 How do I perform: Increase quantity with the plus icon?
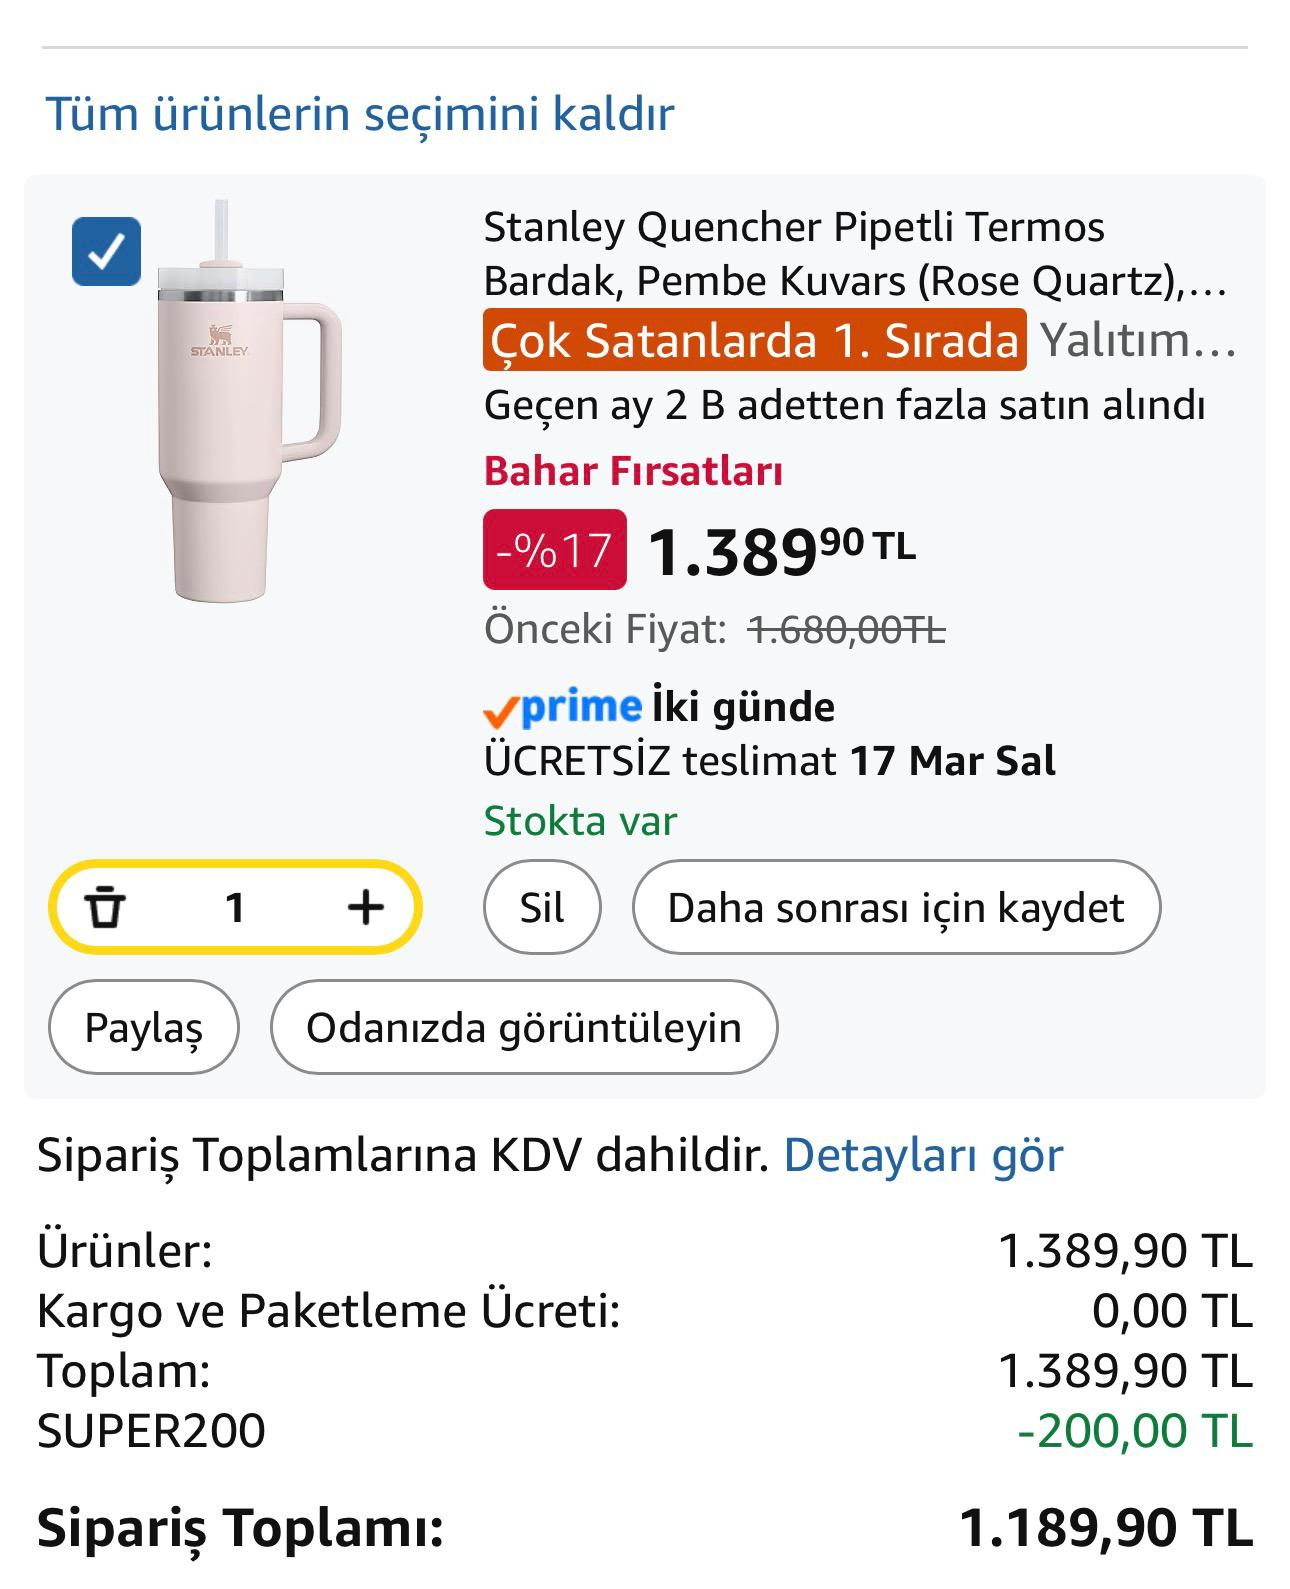tap(365, 908)
